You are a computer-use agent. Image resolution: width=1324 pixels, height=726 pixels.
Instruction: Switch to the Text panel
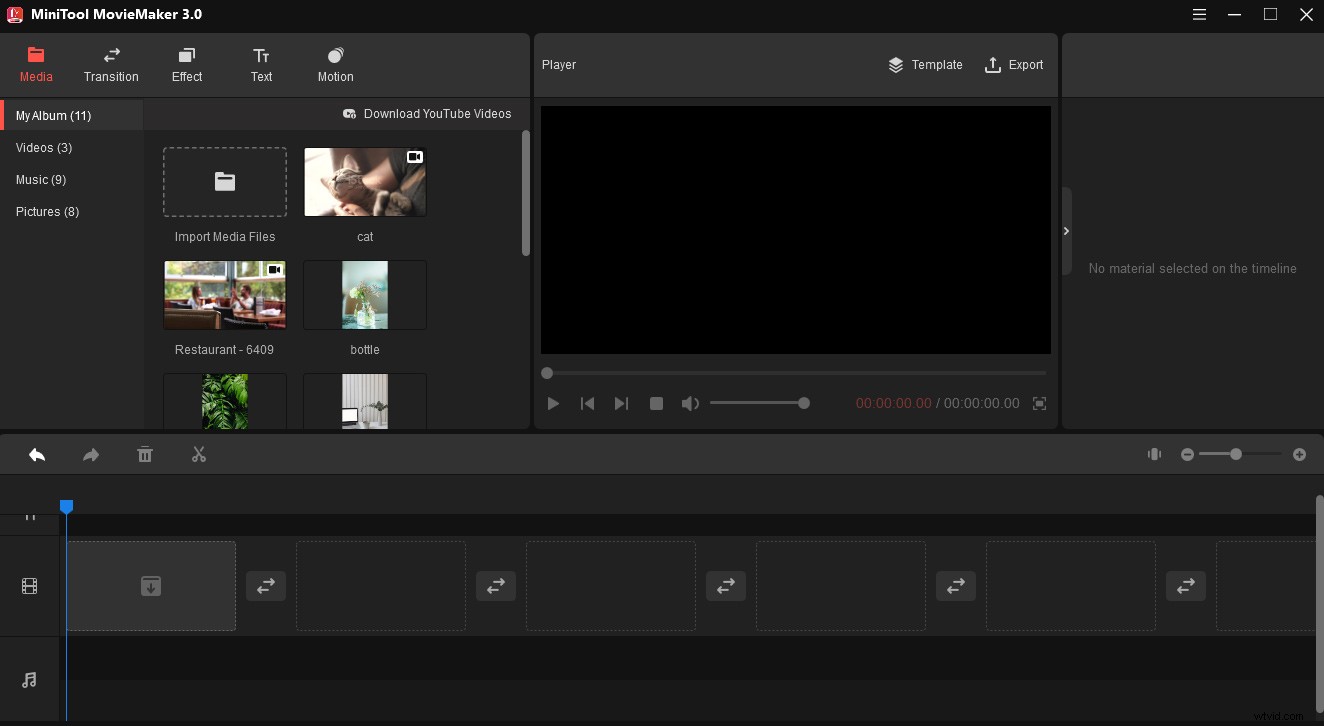point(261,64)
